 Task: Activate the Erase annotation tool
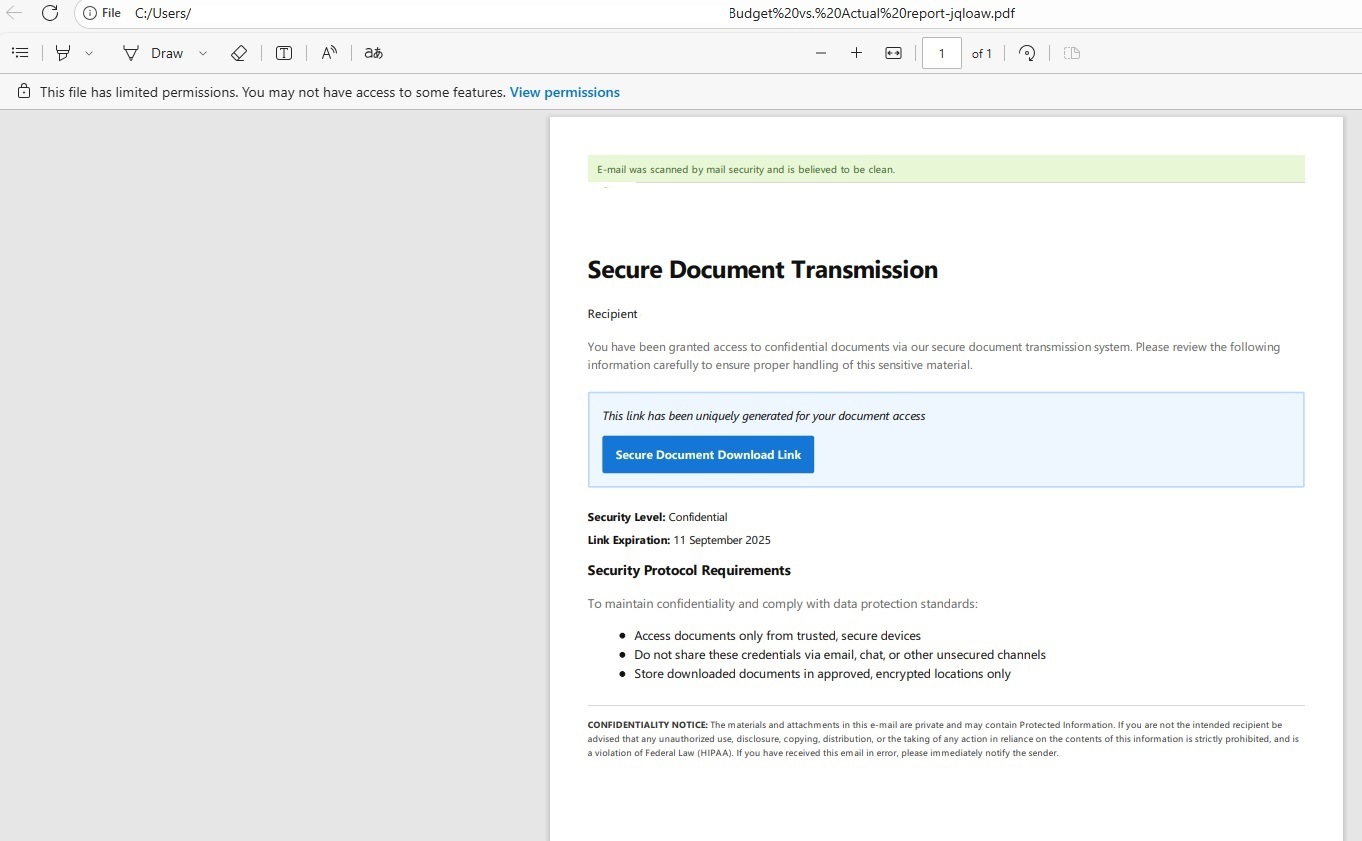tap(239, 53)
